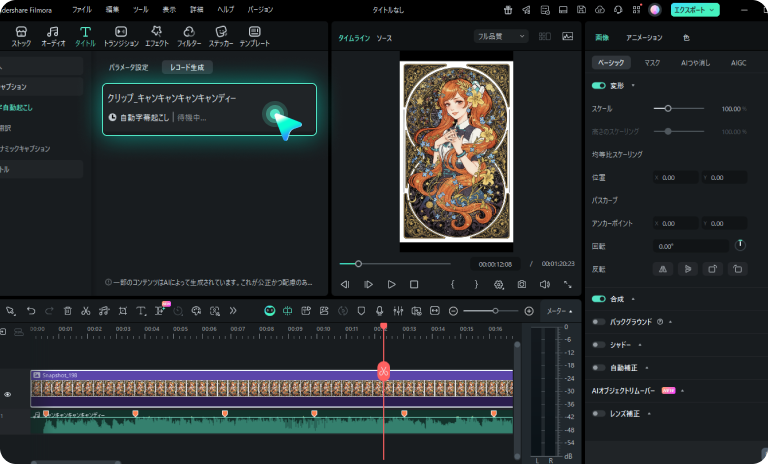Open the Transitions (トランジション) panel

pyautogui.click(x=121, y=38)
